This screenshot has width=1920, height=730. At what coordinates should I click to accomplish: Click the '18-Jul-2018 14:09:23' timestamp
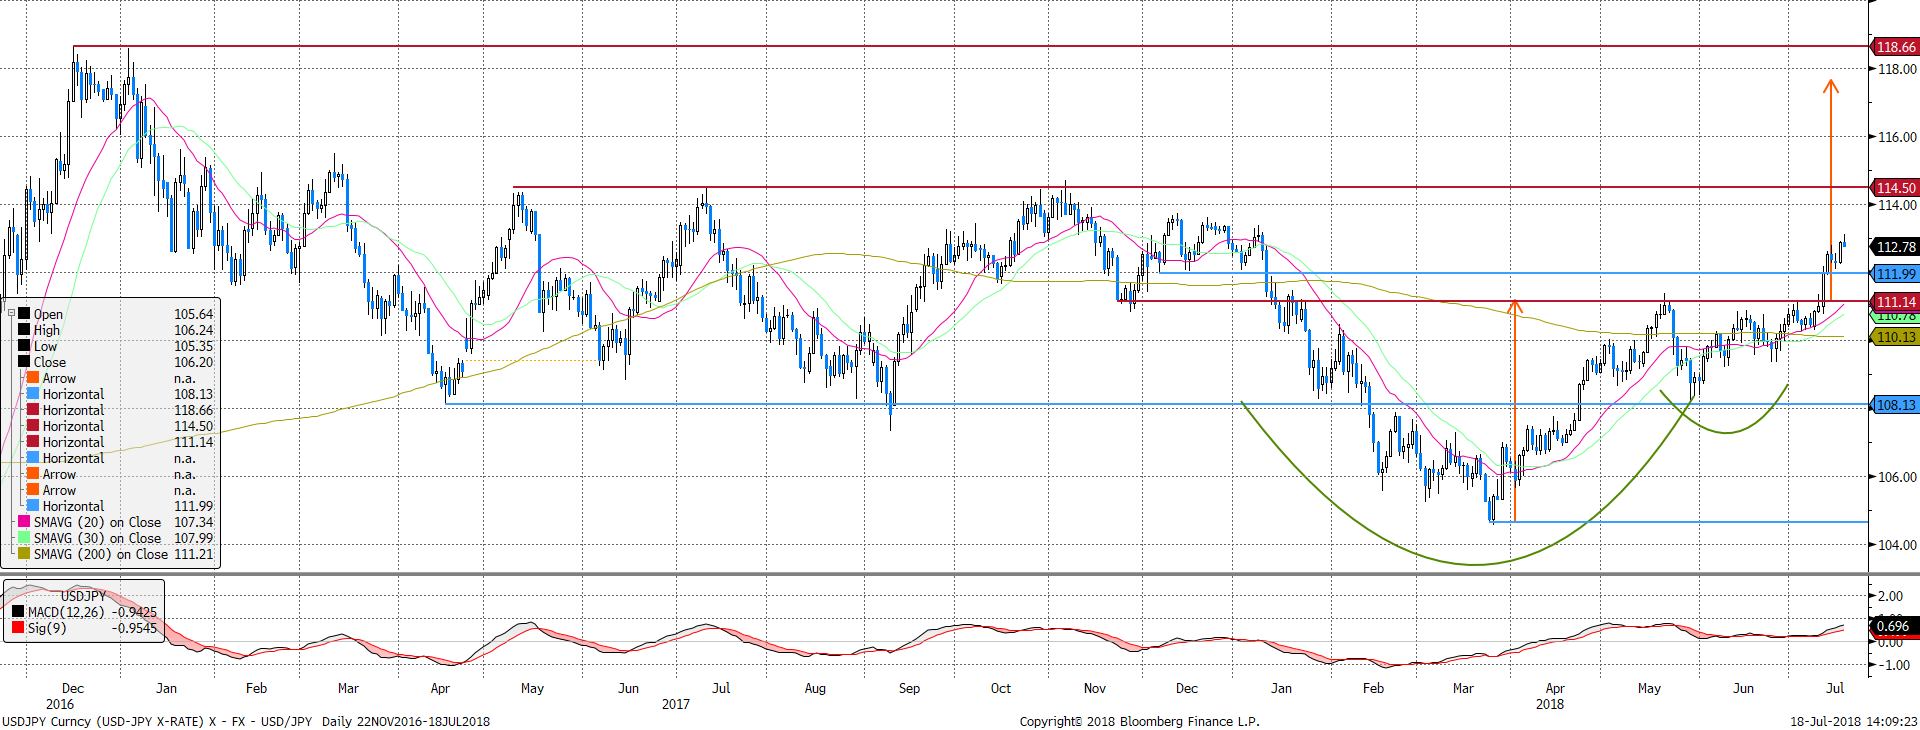[1854, 721]
